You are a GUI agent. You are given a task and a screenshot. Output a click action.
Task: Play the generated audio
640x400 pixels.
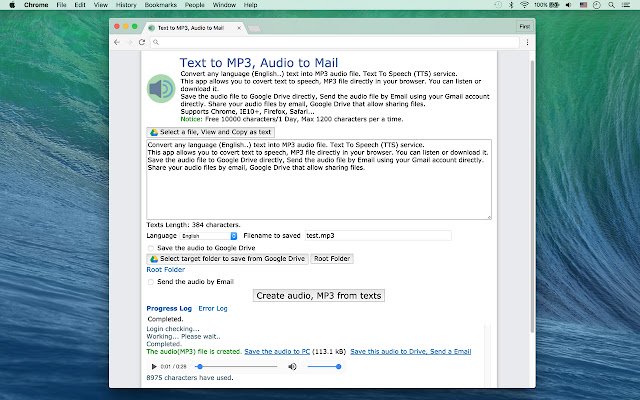tap(154, 367)
